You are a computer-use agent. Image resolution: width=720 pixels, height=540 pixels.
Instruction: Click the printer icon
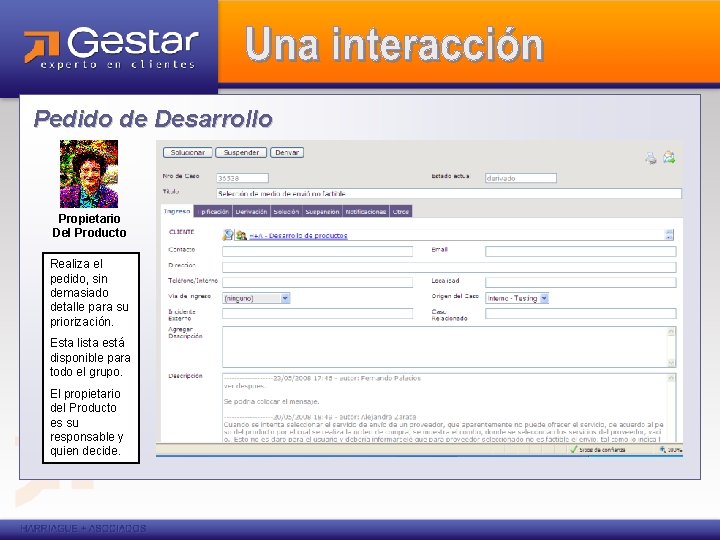point(651,159)
